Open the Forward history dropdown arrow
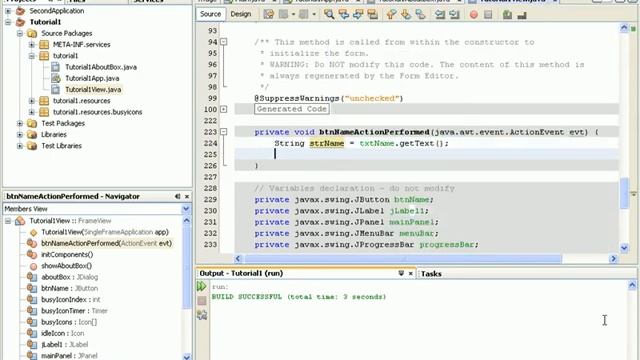The image size is (640, 360). [x=314, y=15]
